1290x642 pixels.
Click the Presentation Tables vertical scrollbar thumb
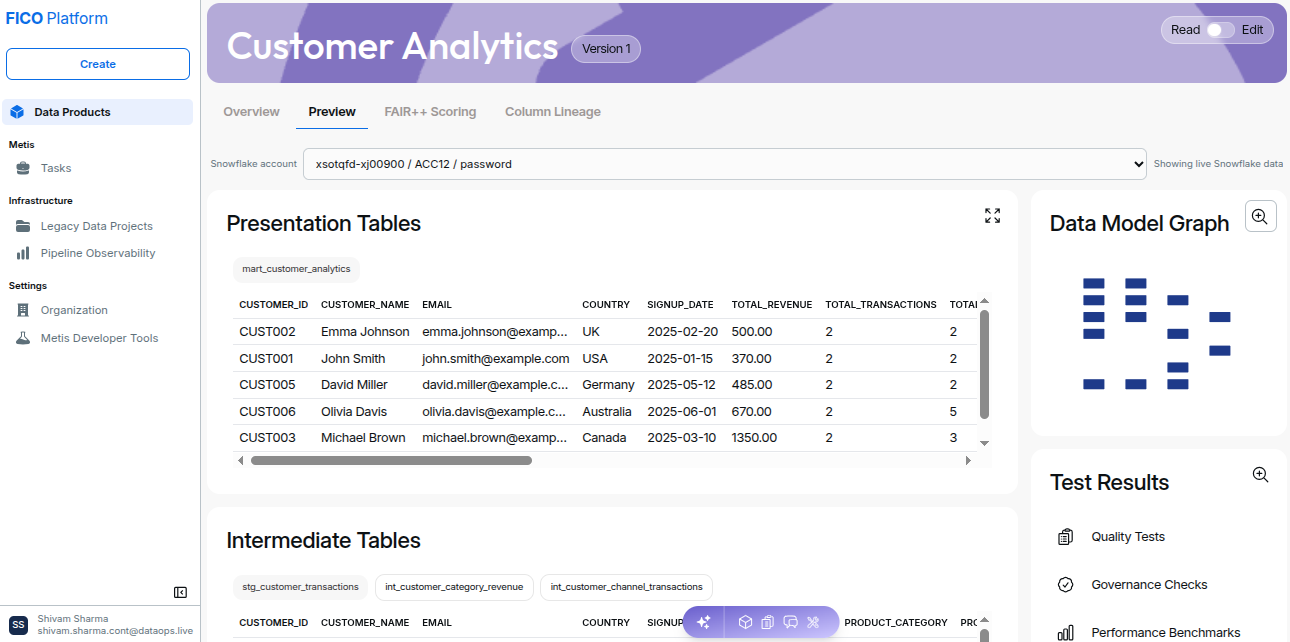tap(984, 364)
